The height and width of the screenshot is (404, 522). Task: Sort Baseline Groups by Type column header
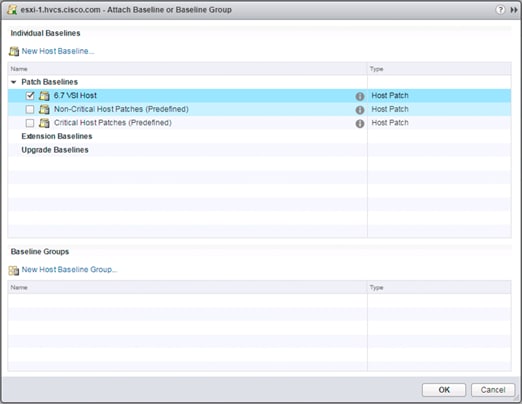439,287
